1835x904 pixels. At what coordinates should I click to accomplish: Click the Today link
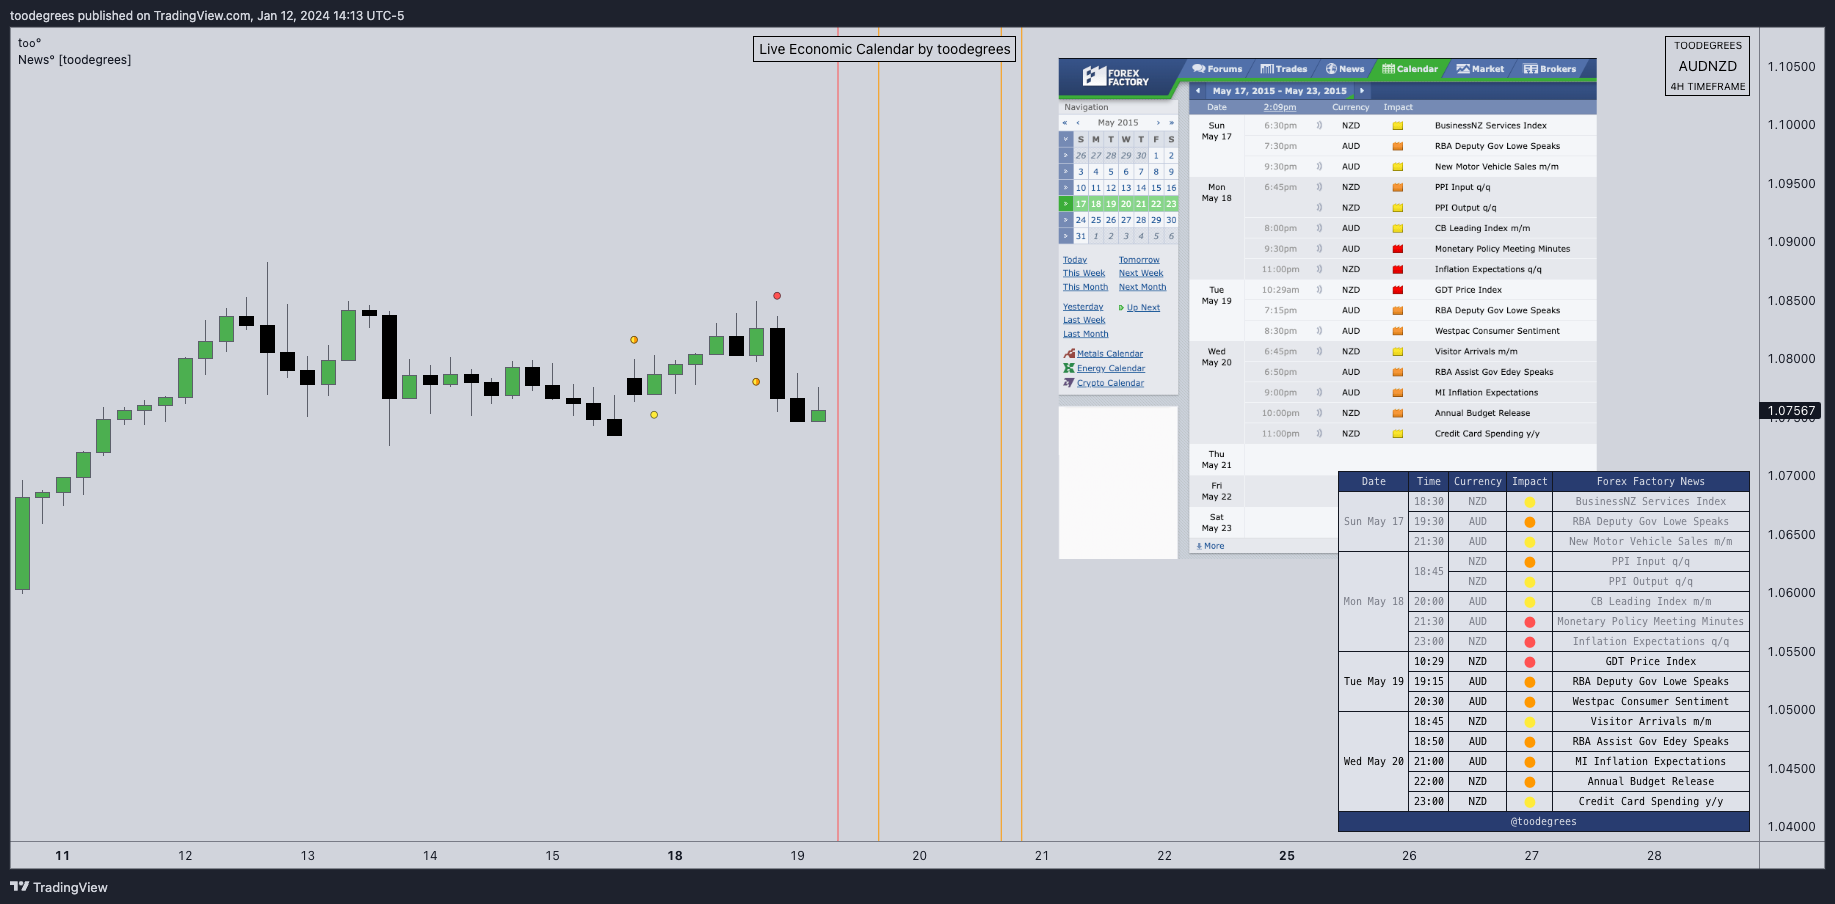[x=1075, y=260]
